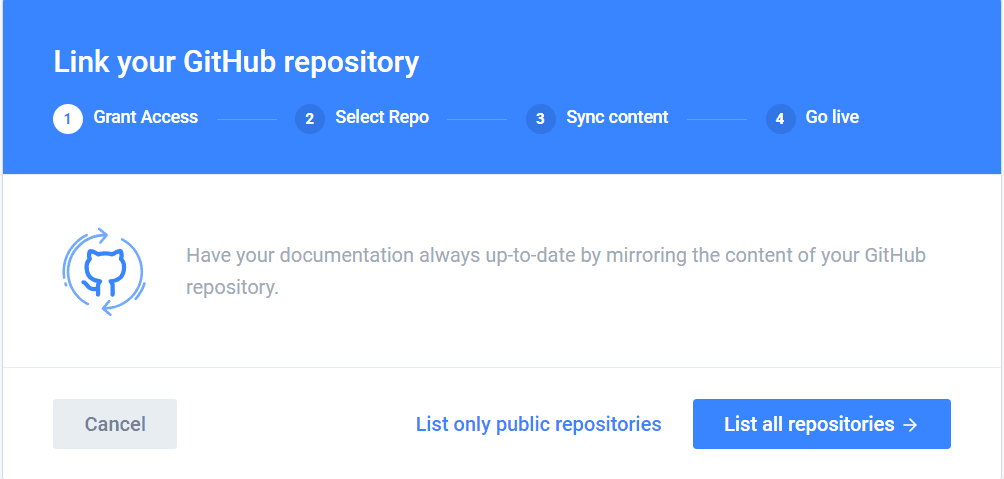Click connector line between Sync content and Go live
The image size is (1004, 479).
(x=716, y=119)
